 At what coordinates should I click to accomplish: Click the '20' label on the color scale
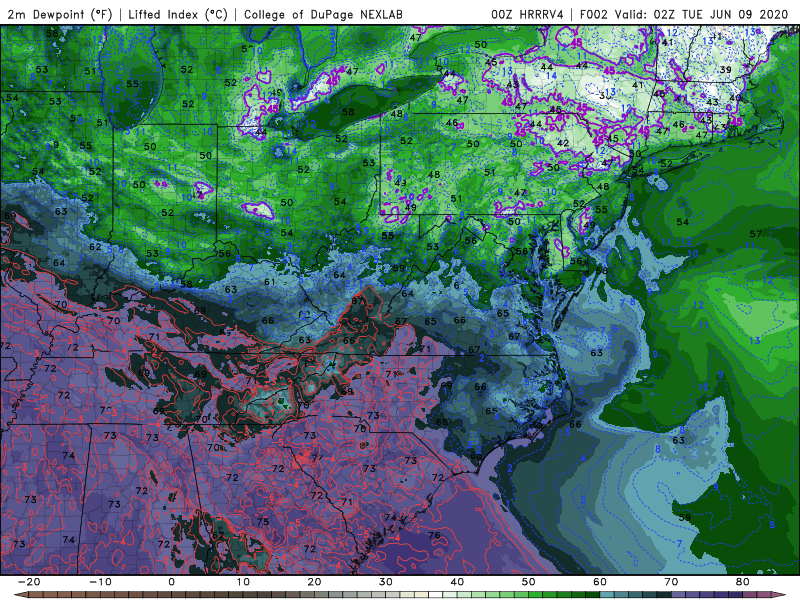pos(314,582)
